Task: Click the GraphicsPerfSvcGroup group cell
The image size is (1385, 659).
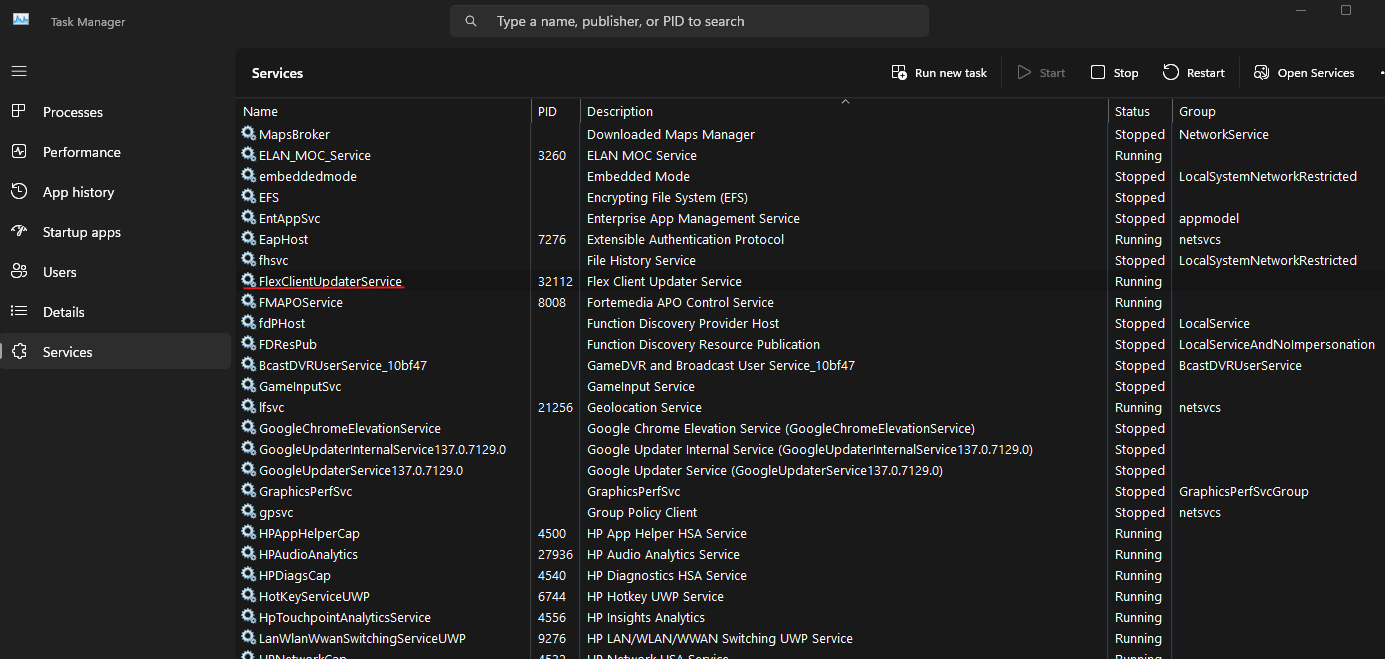Action: (x=1244, y=491)
